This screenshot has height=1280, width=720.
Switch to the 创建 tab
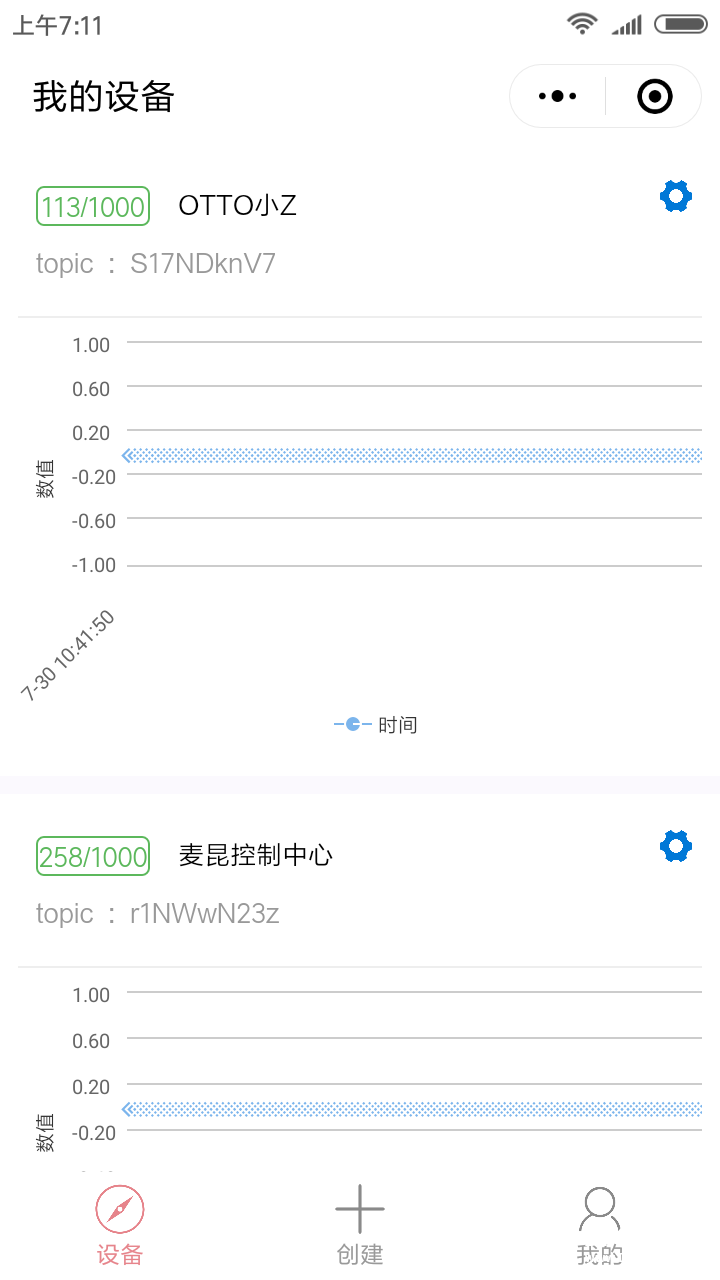coord(360,1254)
